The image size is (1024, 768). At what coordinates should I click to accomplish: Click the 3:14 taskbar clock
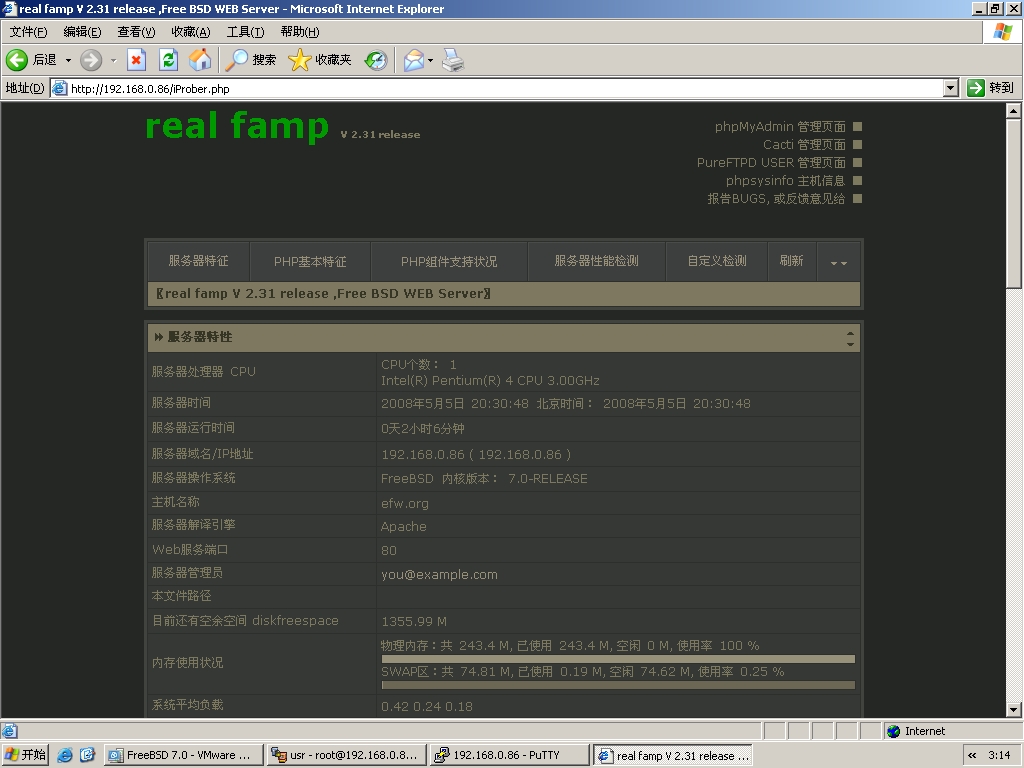(999, 755)
